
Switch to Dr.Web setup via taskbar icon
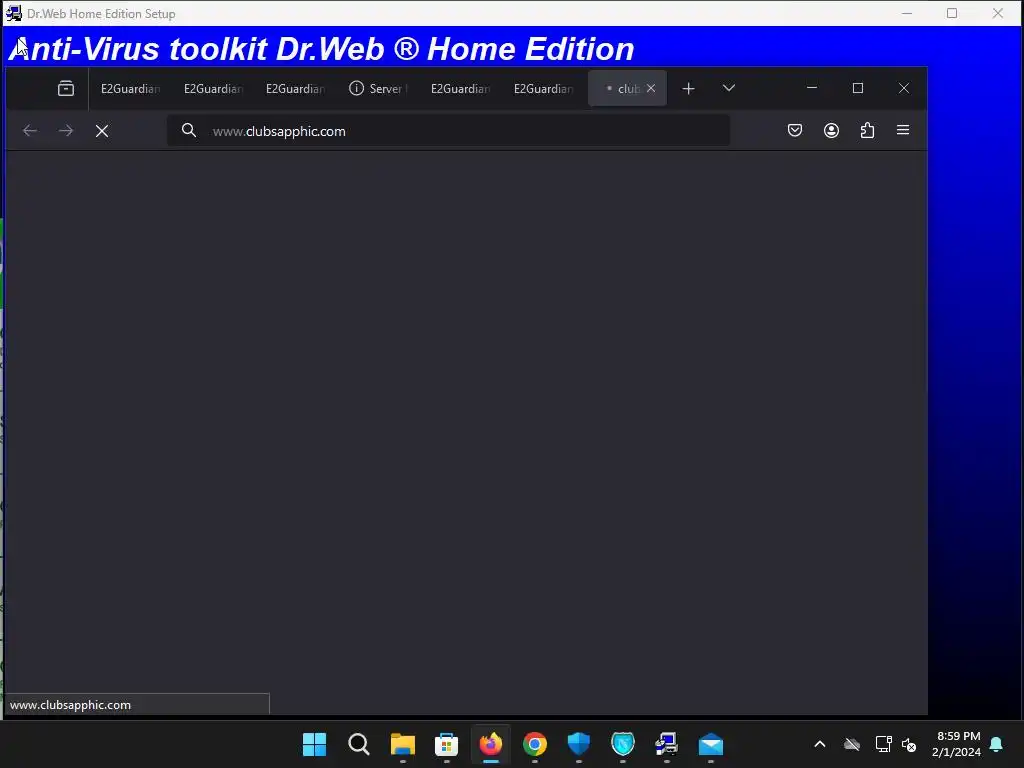click(x=667, y=744)
